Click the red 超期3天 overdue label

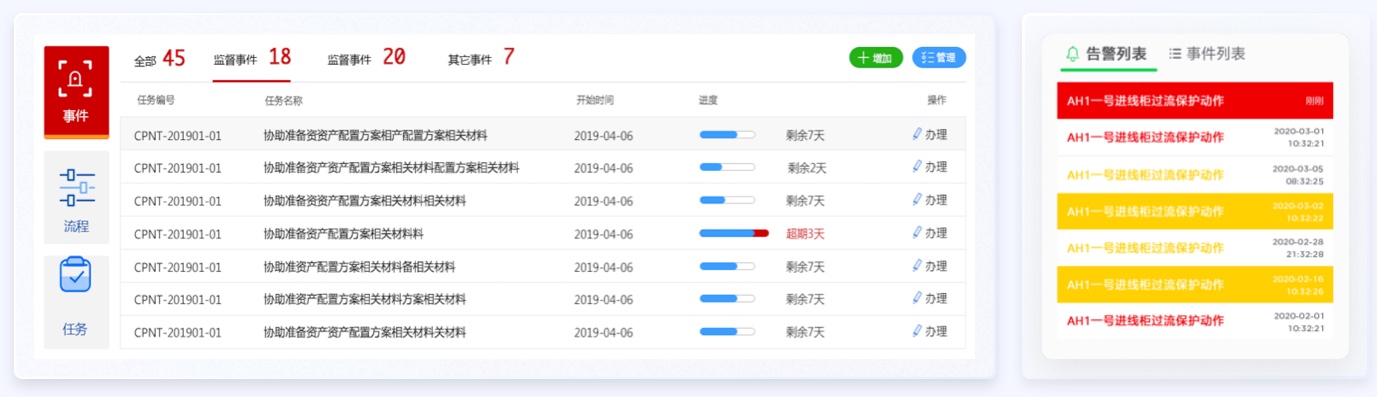pos(805,234)
